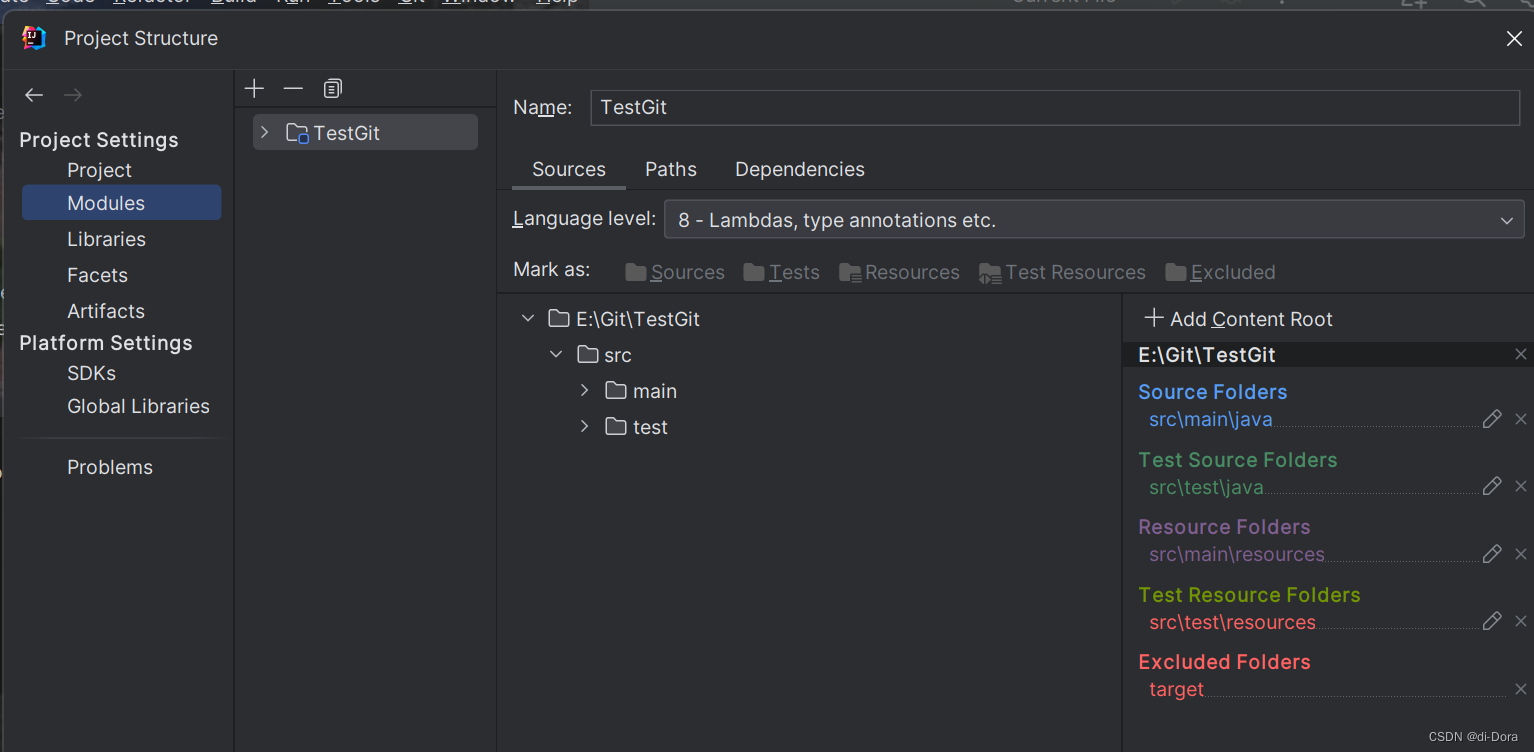Image resolution: width=1534 pixels, height=752 pixels.
Task: Click the remove module minus icon
Action: [293, 89]
